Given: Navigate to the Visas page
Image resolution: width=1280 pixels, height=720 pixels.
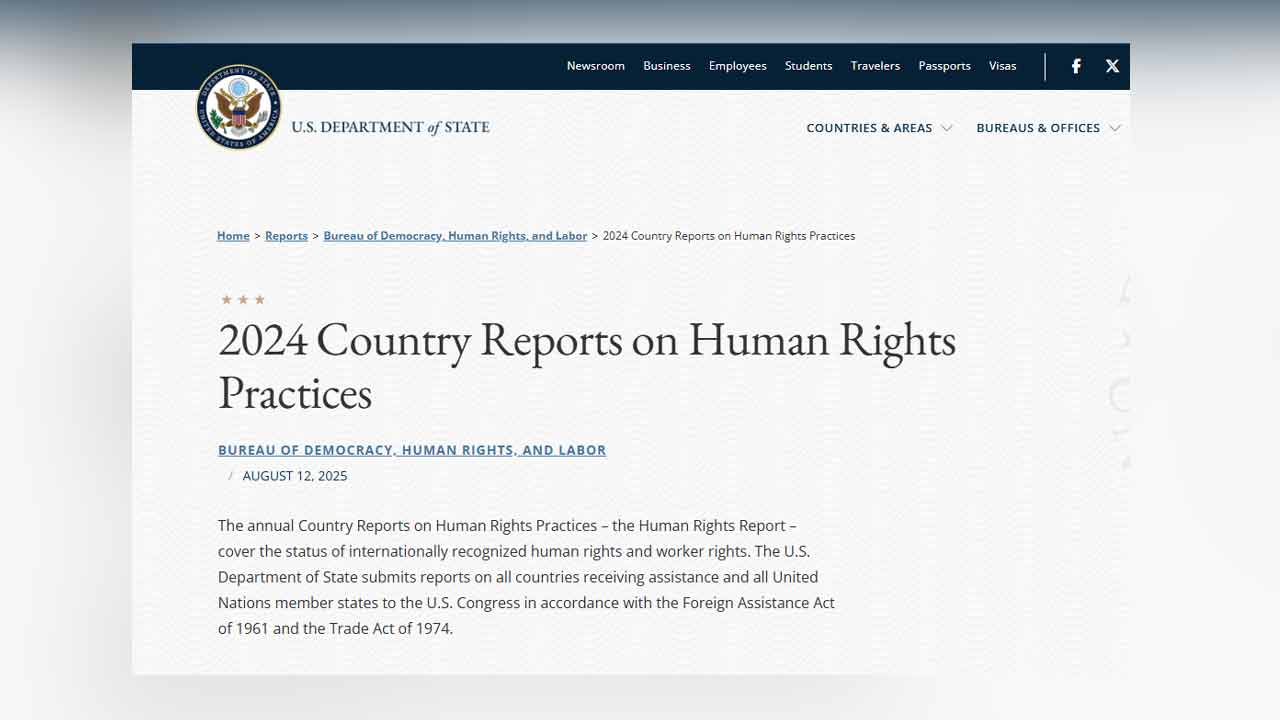Looking at the screenshot, I should 1002,66.
